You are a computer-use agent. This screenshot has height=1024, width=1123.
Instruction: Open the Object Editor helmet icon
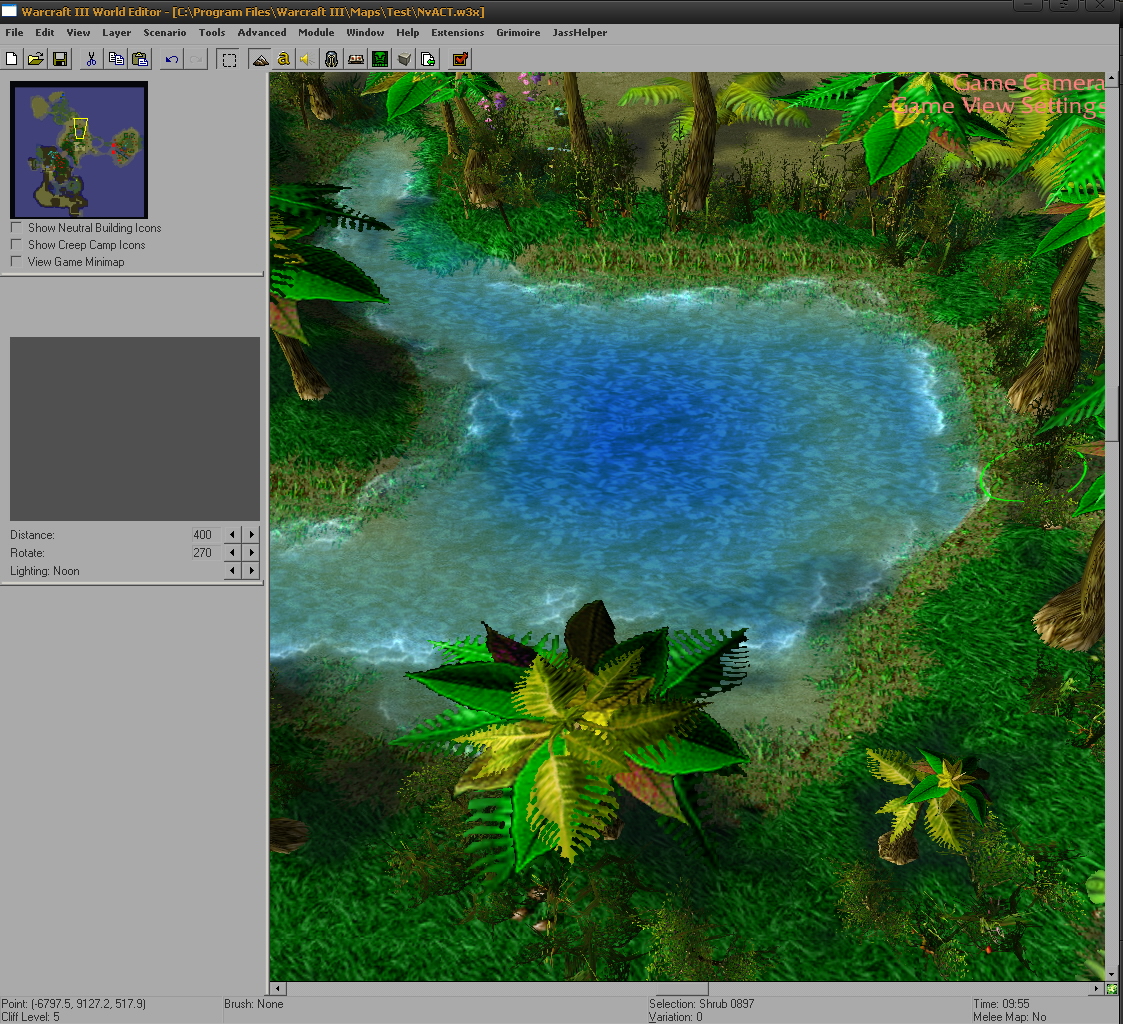(x=332, y=59)
